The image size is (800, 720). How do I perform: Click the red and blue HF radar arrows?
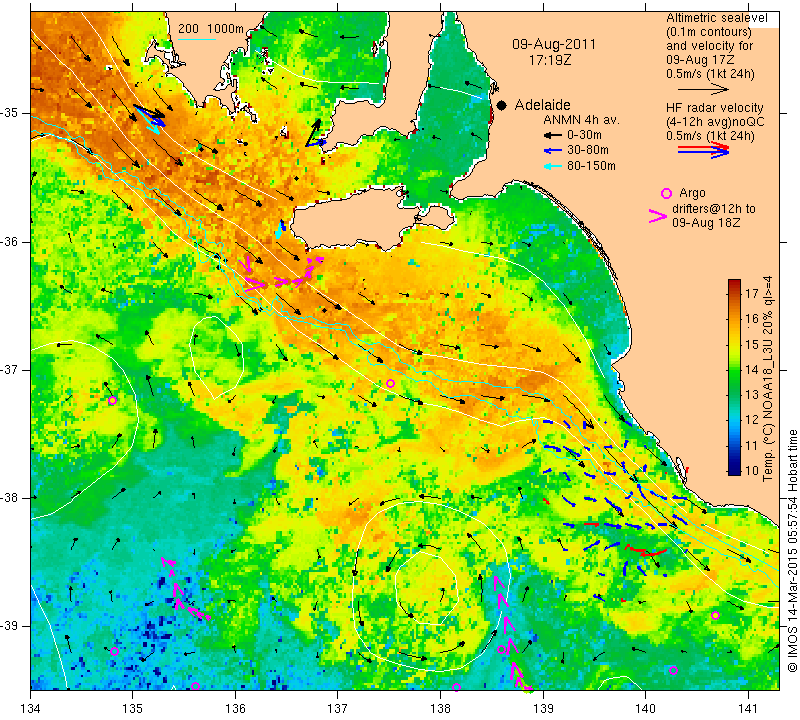[703, 150]
